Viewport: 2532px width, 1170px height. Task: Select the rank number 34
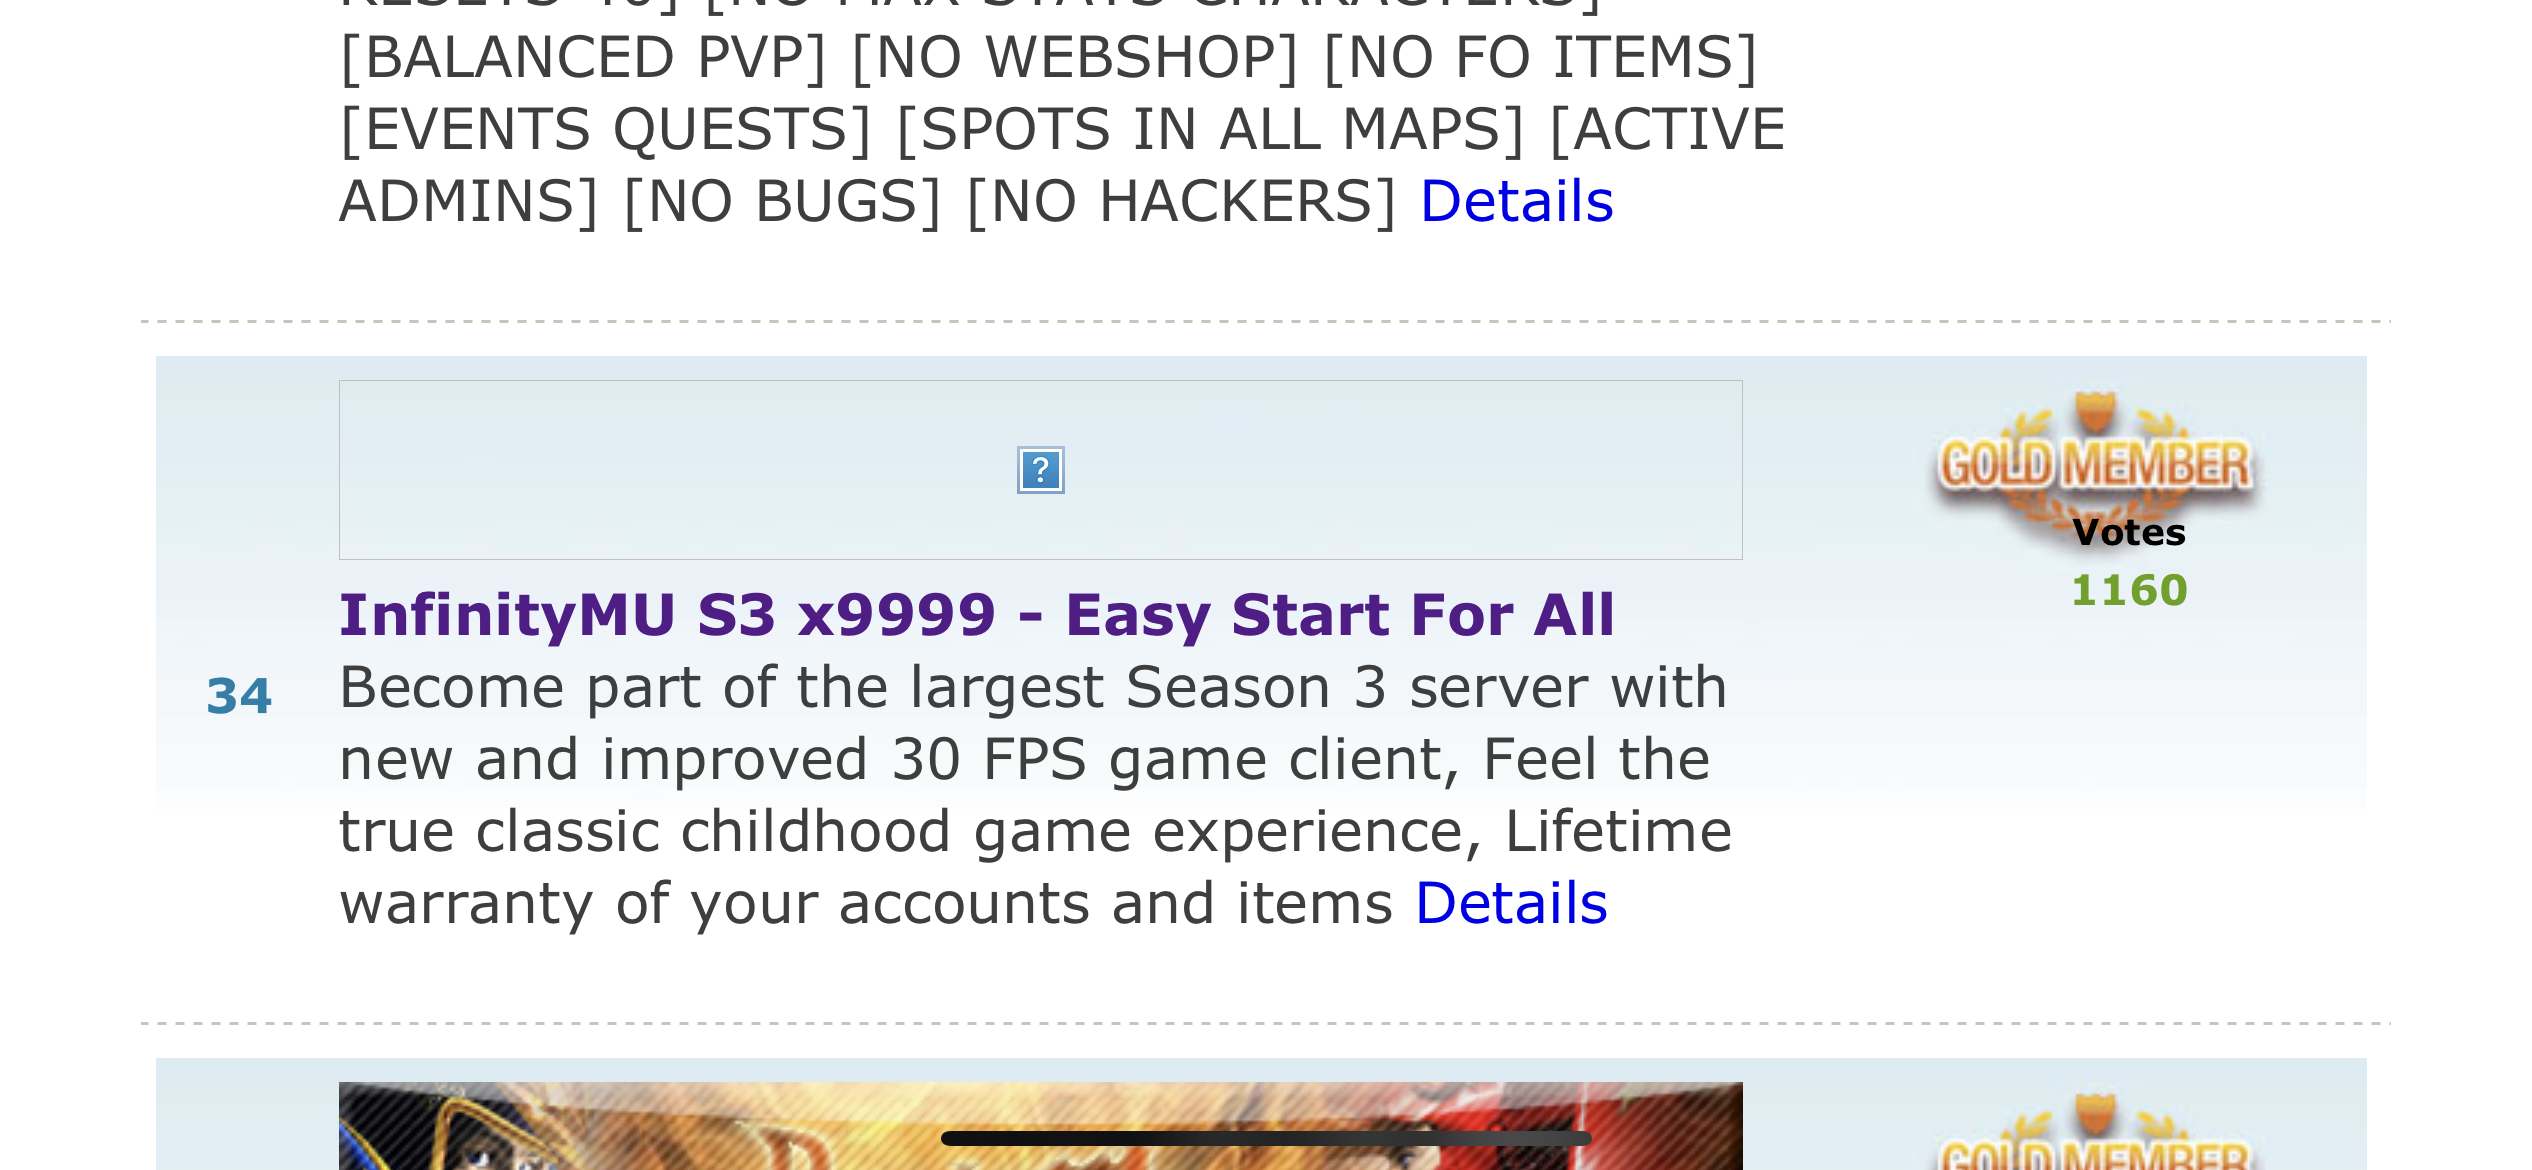239,695
